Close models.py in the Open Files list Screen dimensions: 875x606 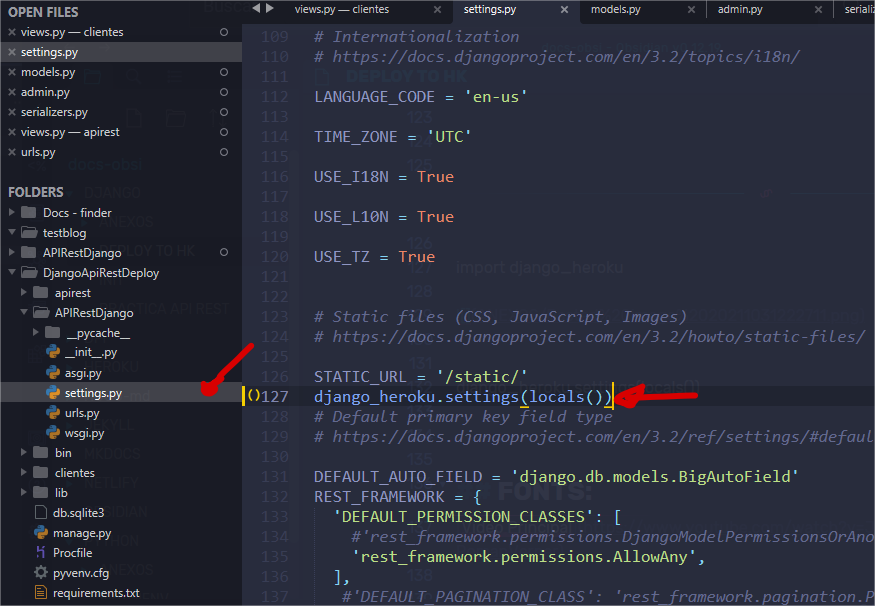[x=12, y=72]
